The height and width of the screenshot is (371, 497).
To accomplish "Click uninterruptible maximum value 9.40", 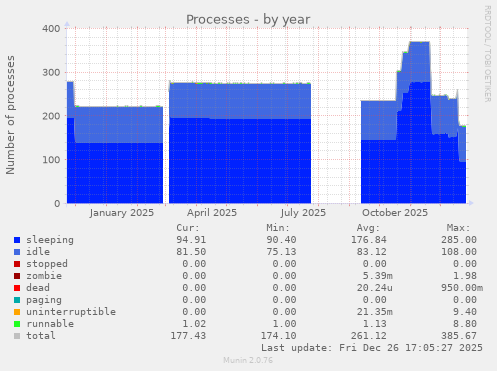I will point(465,312).
